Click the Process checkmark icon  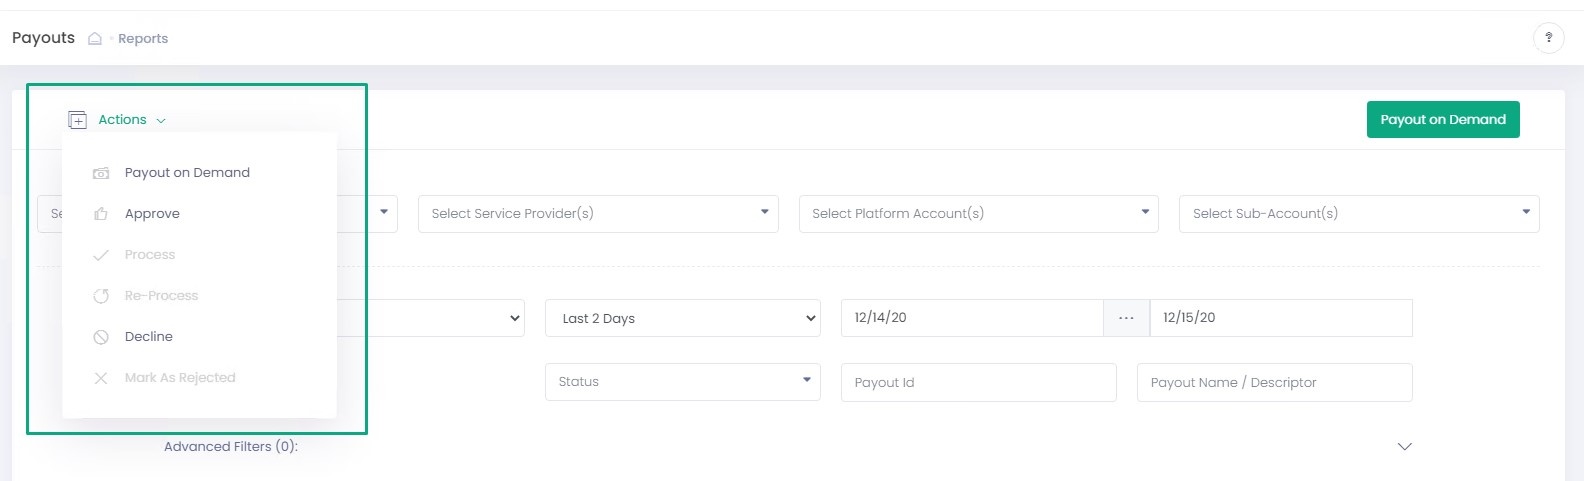coord(101,255)
